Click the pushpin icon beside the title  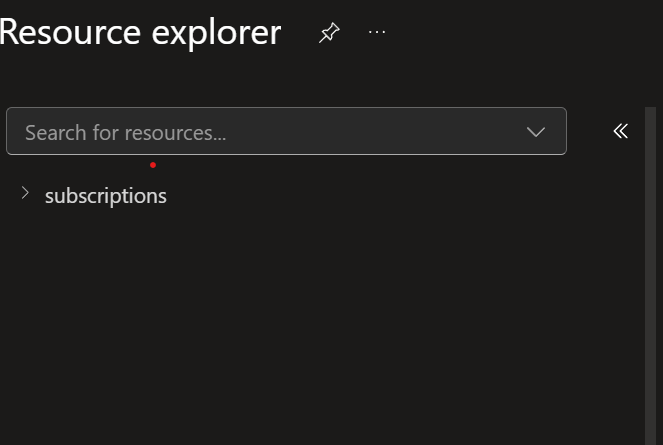coord(329,33)
